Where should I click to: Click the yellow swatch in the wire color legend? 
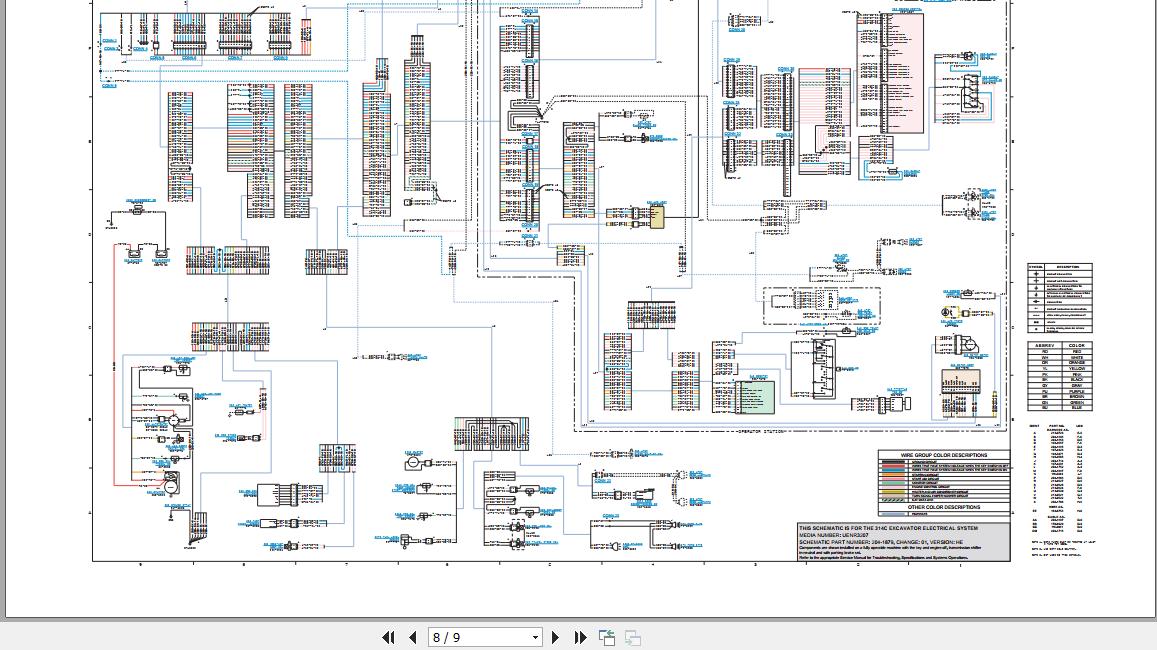tap(893, 492)
